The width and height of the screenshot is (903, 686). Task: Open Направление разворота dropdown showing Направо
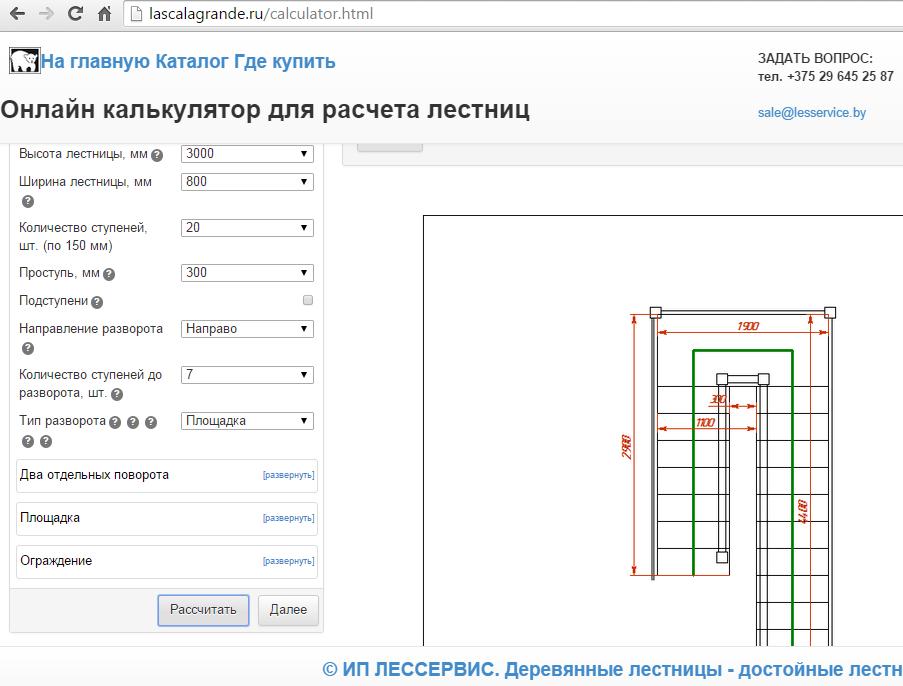(x=247, y=329)
